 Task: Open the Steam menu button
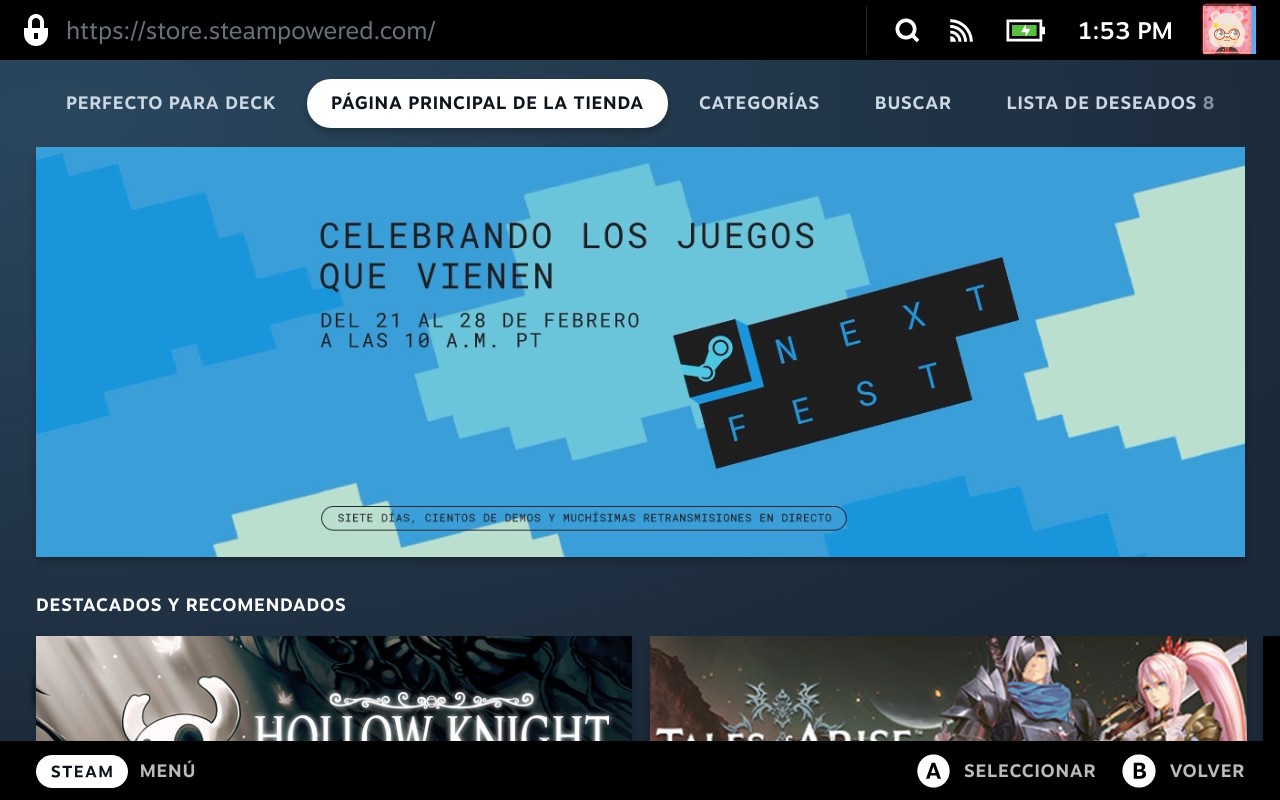pos(82,771)
